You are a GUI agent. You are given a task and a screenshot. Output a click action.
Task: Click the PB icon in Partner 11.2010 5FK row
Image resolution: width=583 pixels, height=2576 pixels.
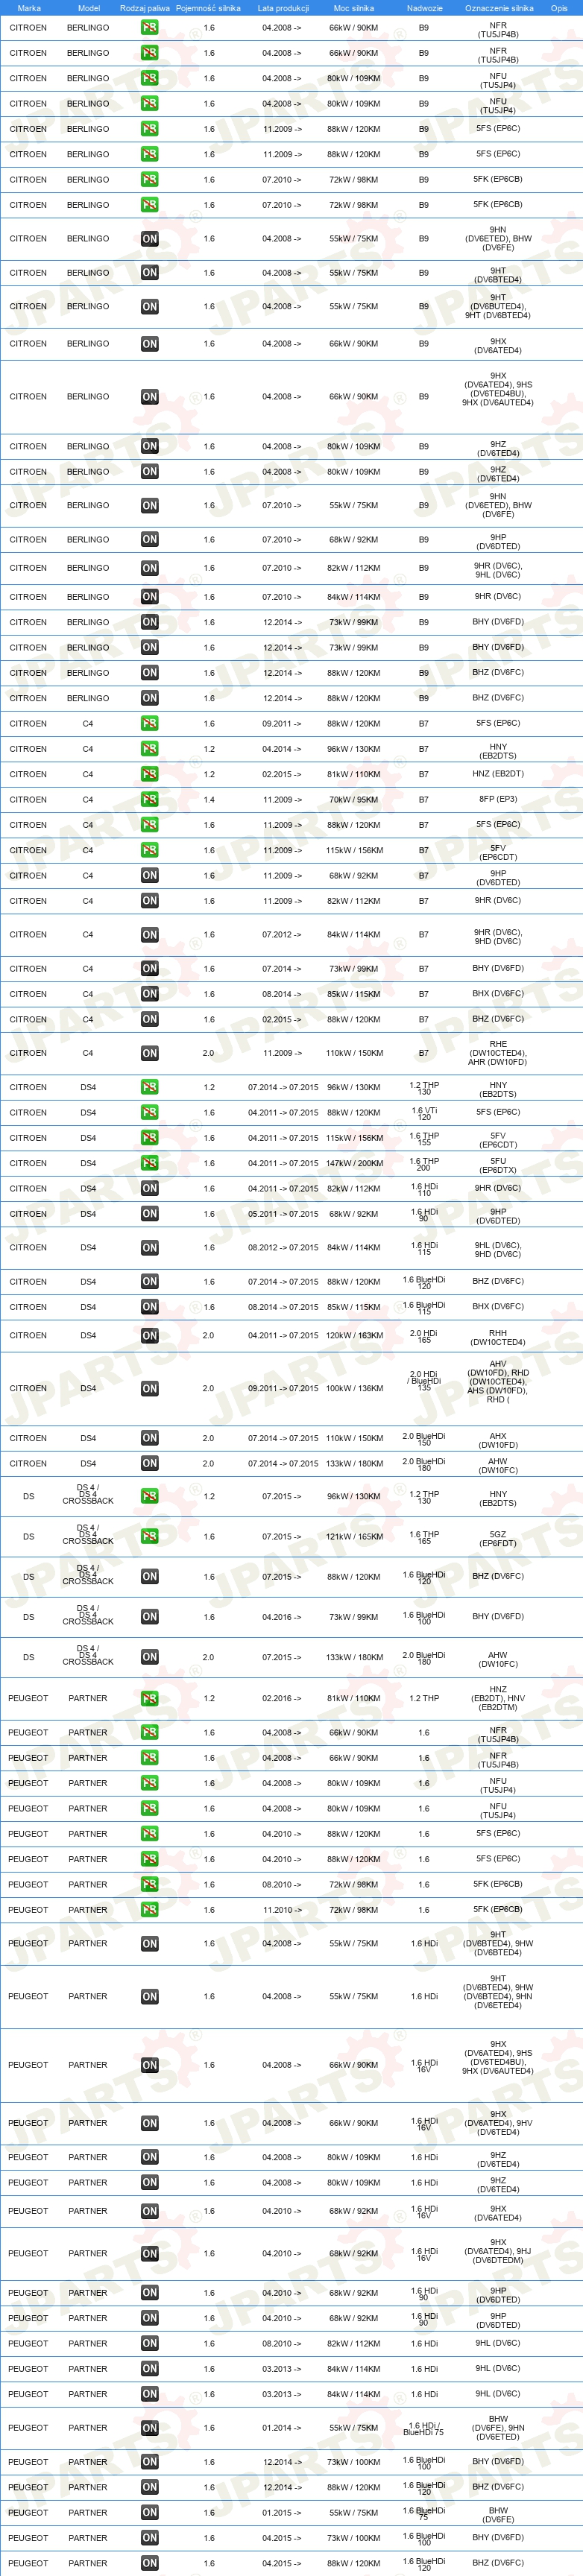pos(149,1910)
